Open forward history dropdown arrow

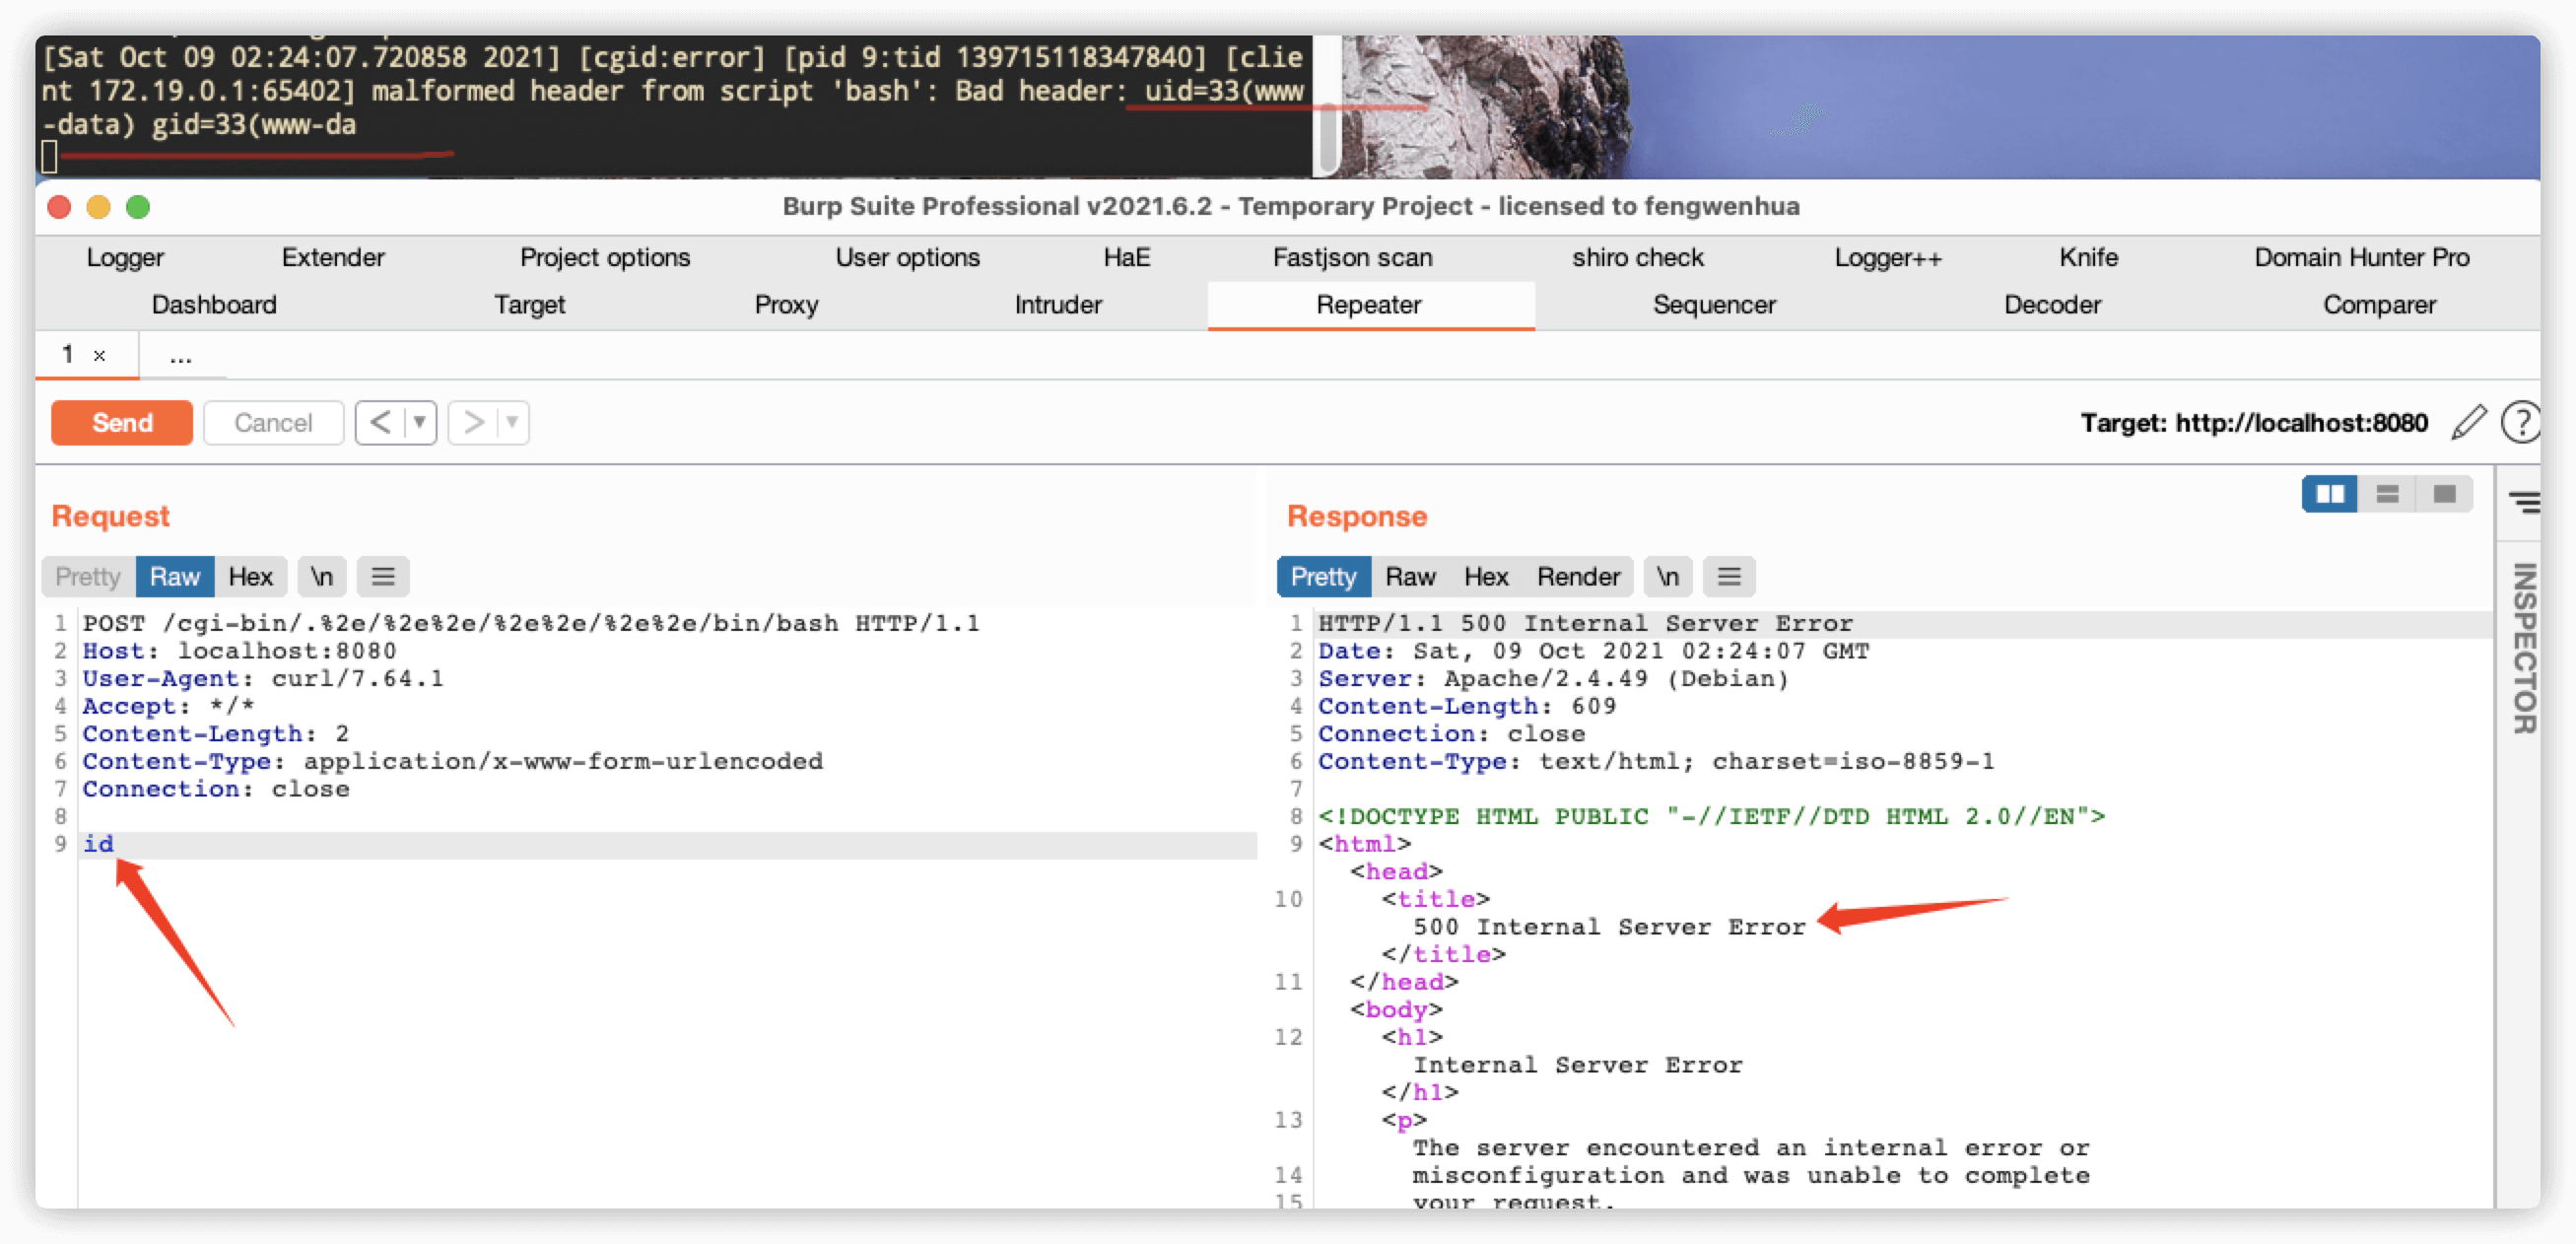tap(512, 423)
